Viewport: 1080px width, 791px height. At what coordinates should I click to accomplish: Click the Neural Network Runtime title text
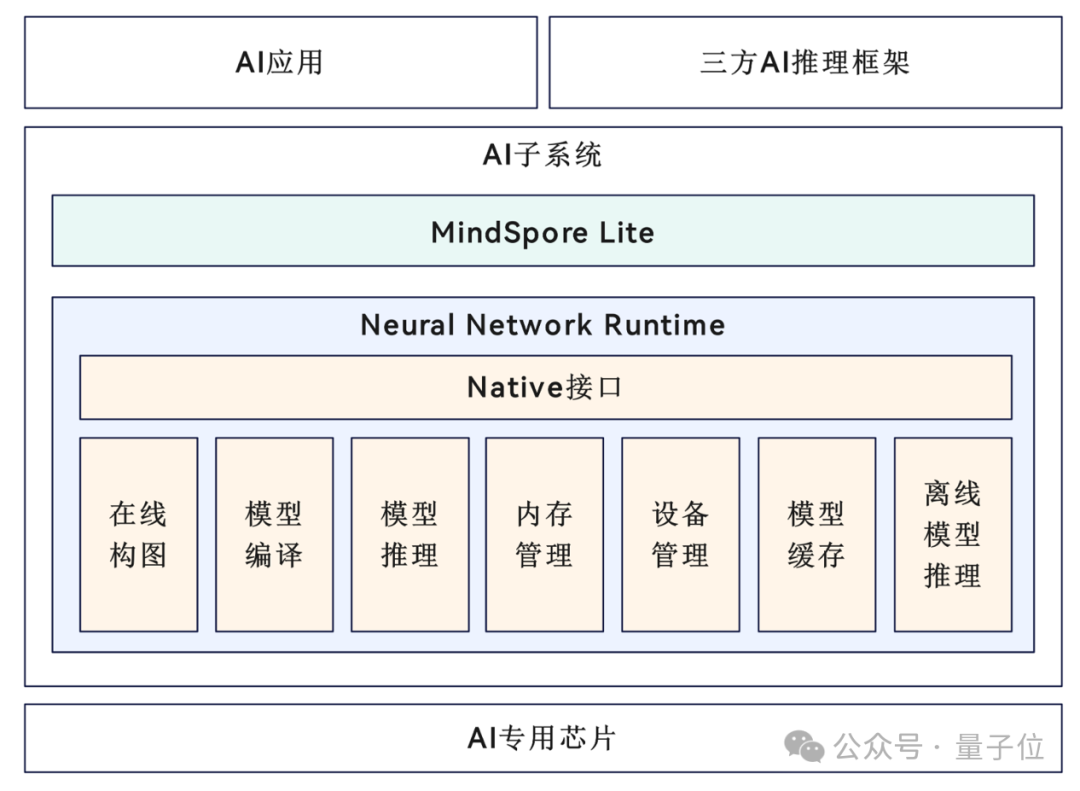click(543, 324)
